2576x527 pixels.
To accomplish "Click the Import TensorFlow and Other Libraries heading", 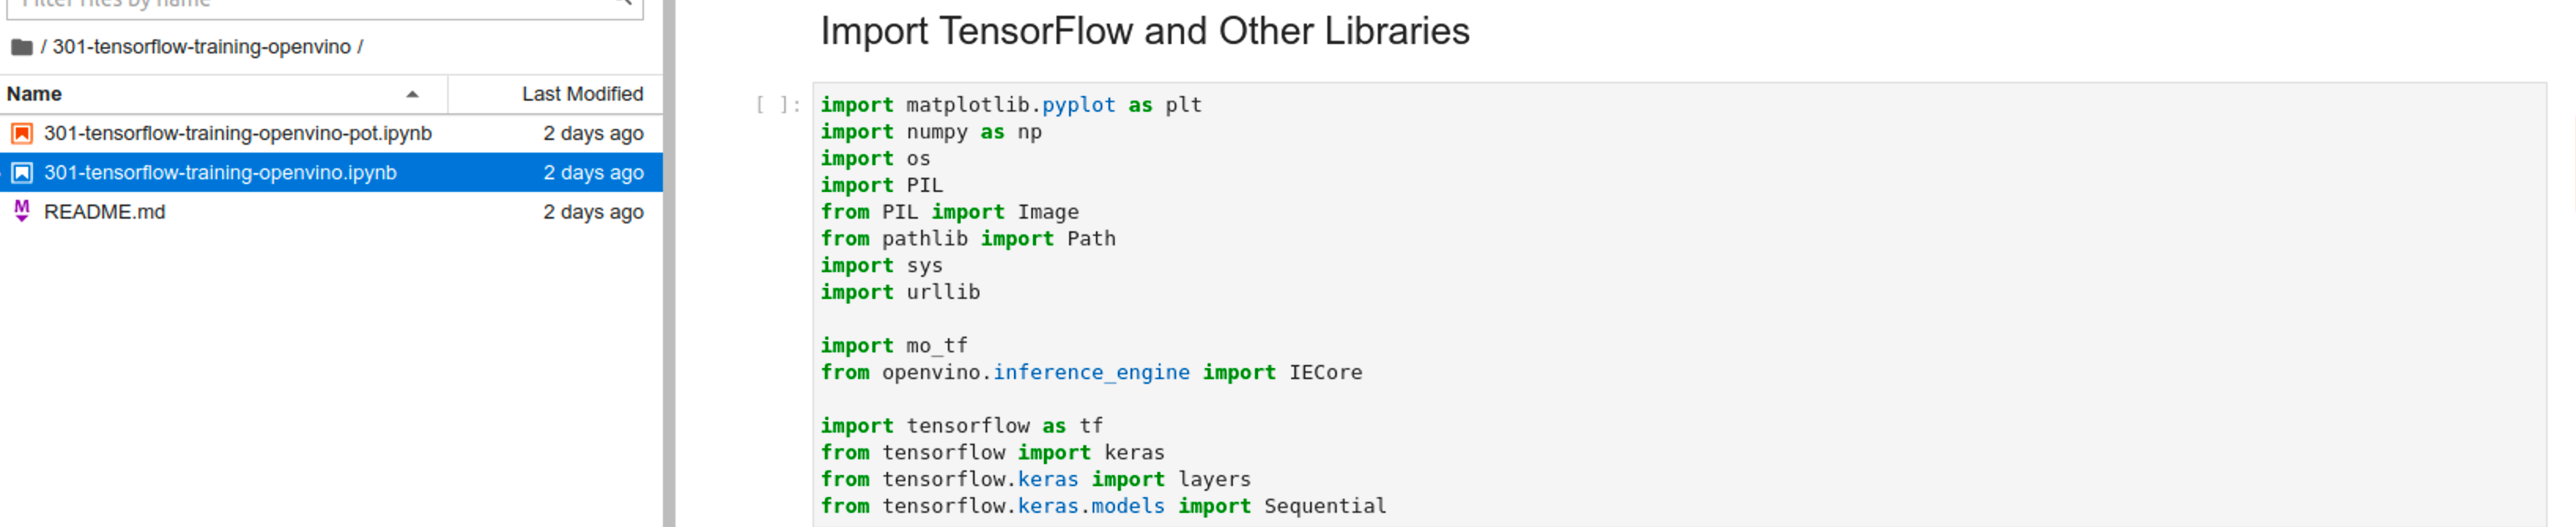I will coord(1145,31).
